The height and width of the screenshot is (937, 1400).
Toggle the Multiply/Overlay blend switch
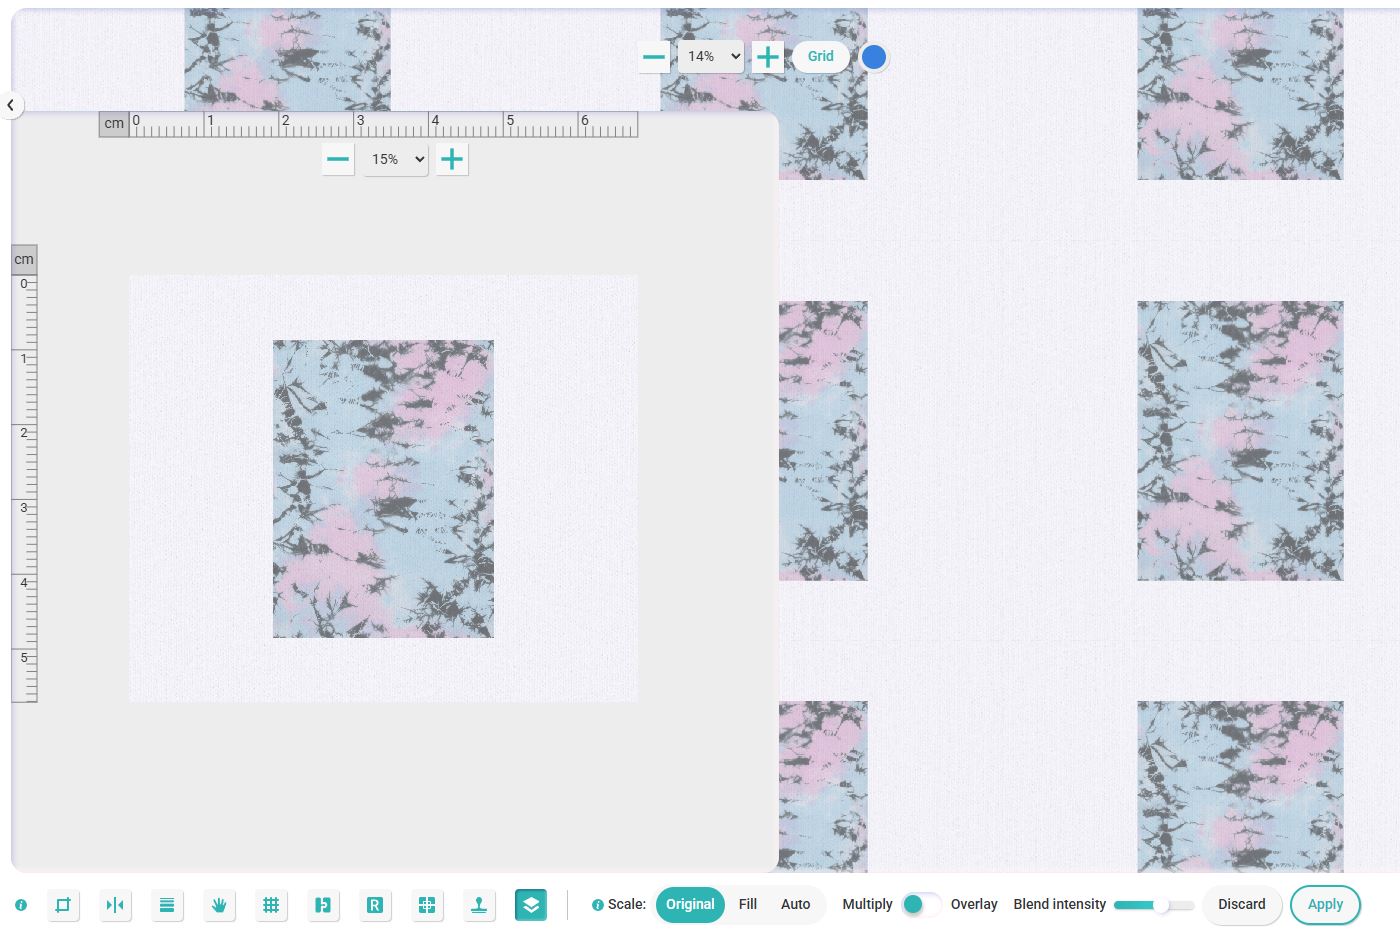tap(920, 904)
